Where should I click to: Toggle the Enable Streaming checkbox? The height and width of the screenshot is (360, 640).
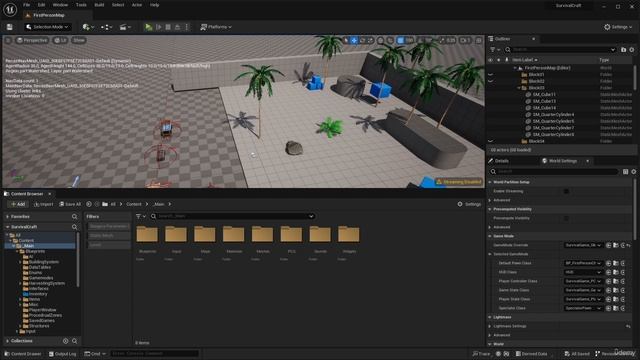pos(566,191)
